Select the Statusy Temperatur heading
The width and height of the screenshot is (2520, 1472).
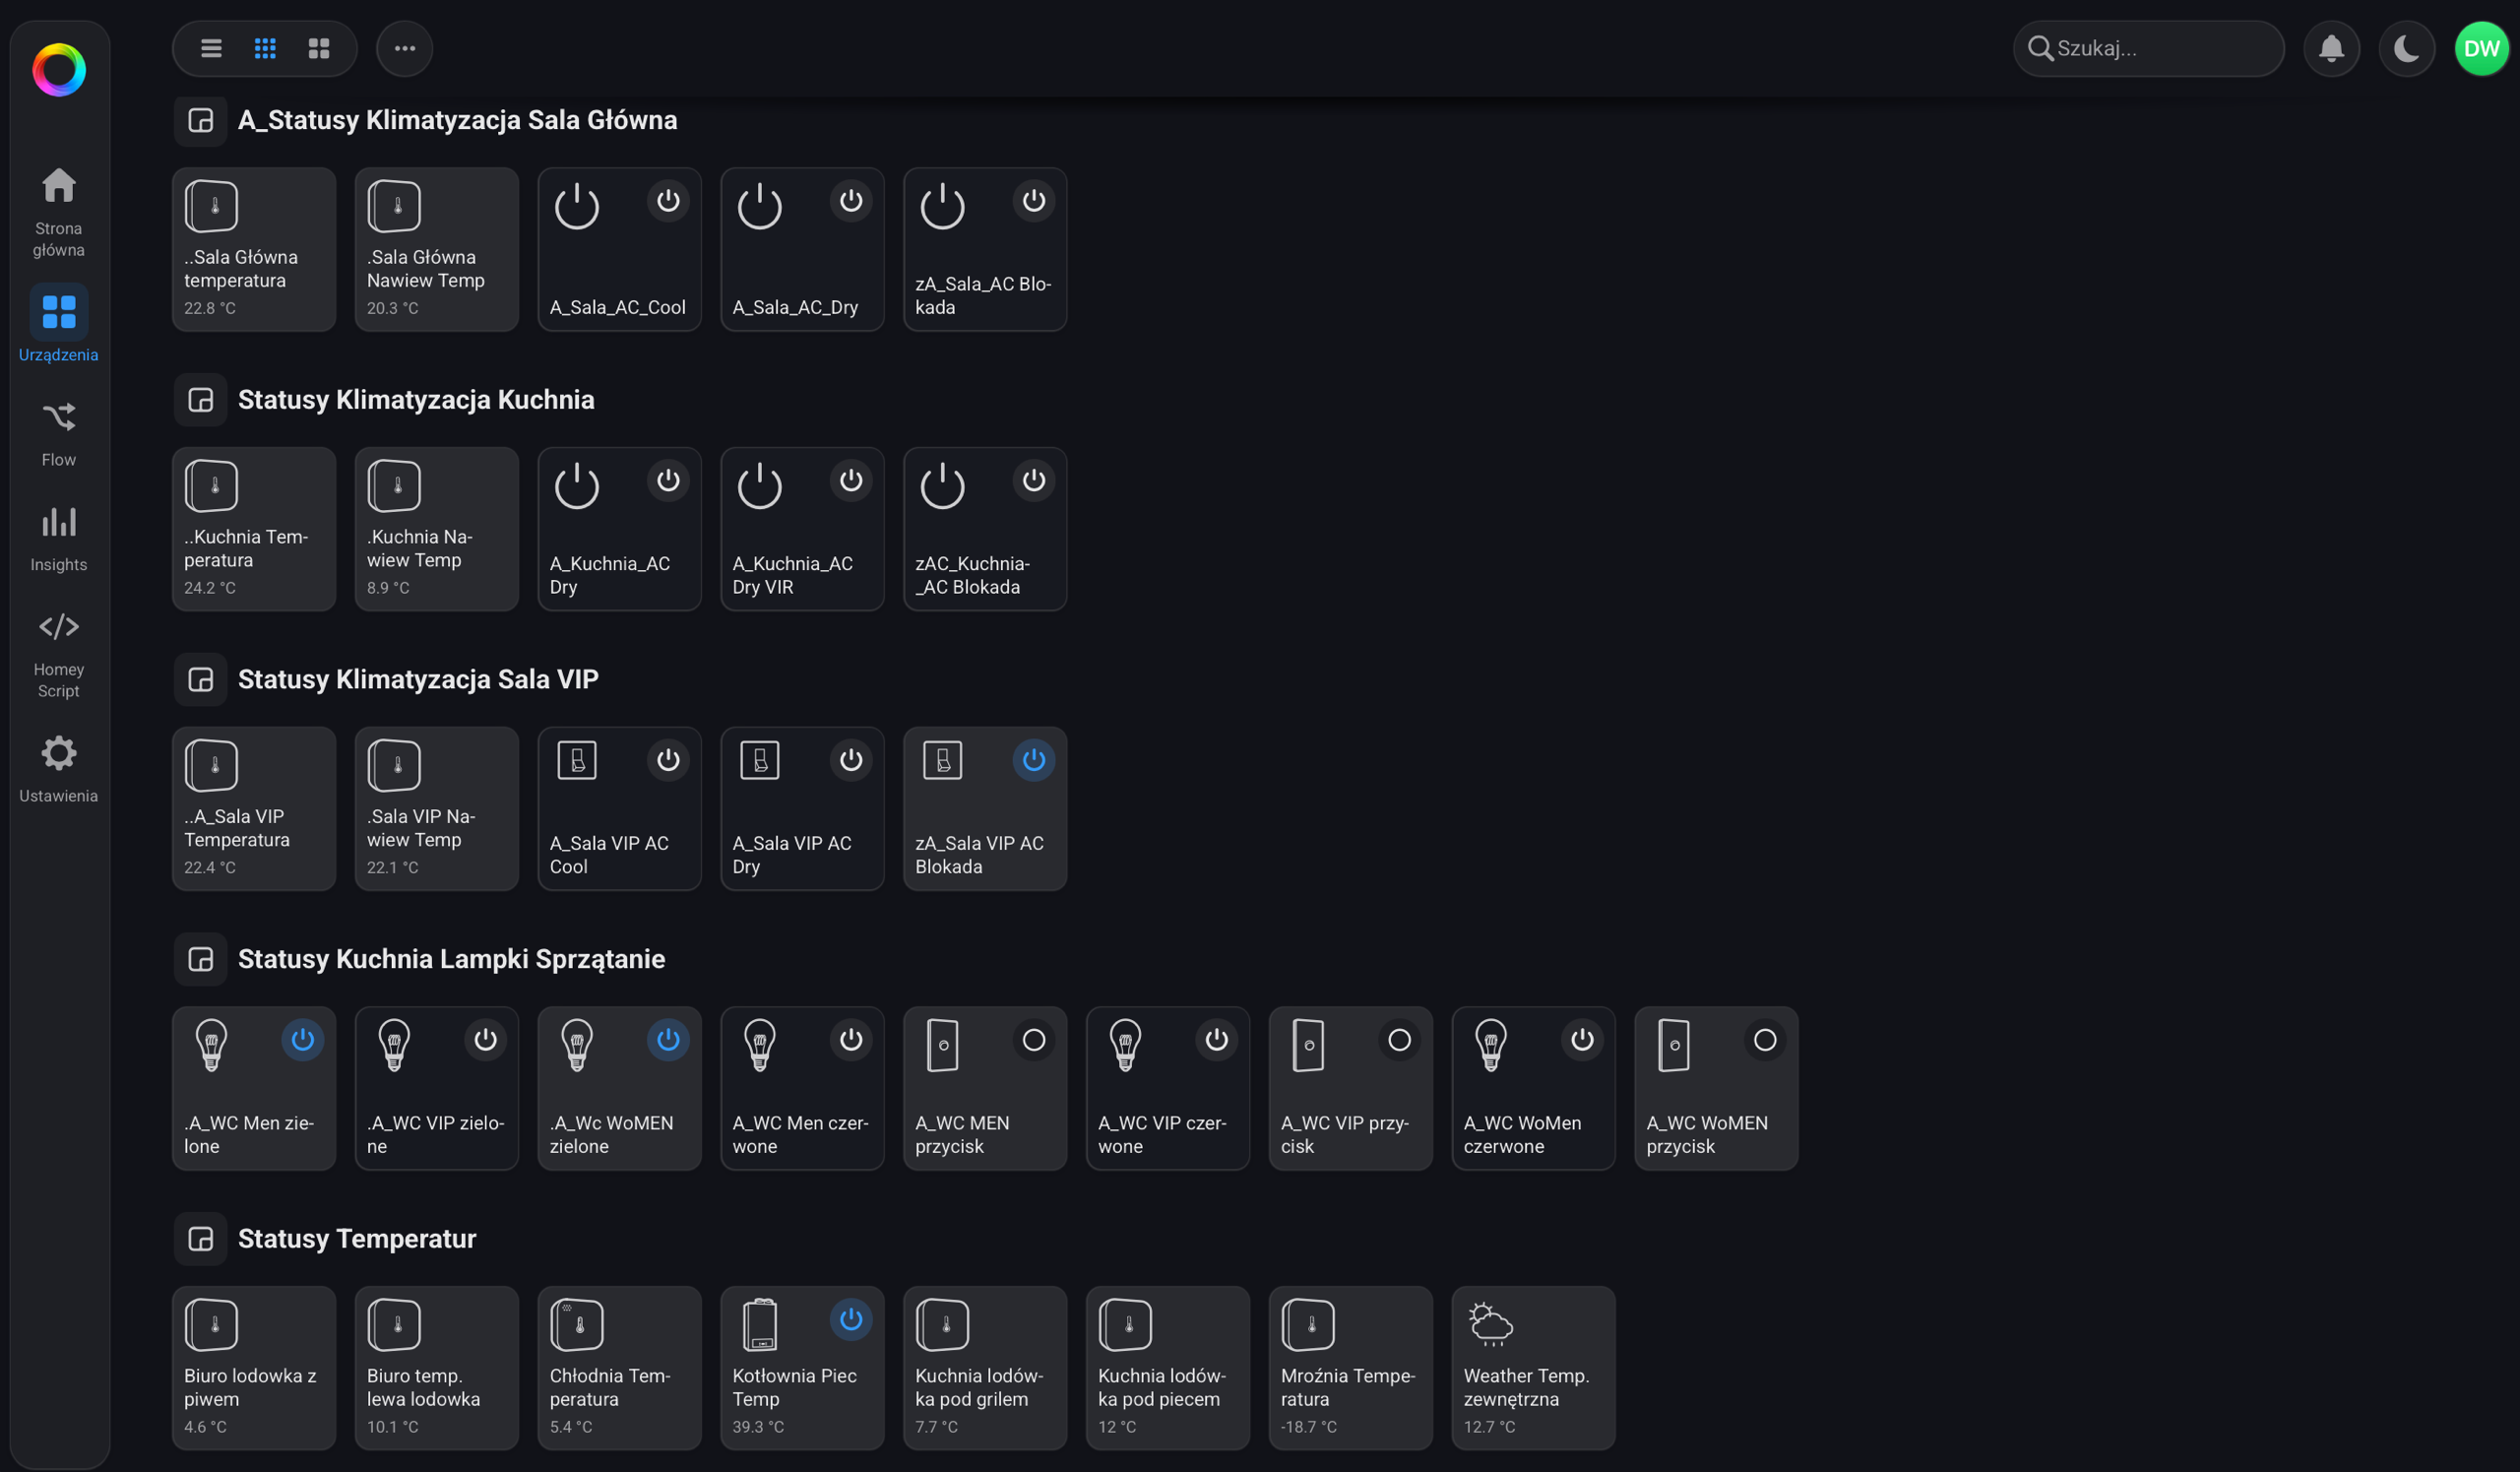click(x=357, y=1239)
